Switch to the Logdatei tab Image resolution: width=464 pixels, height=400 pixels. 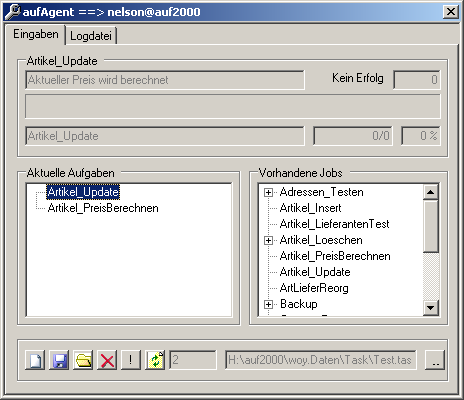point(91,36)
